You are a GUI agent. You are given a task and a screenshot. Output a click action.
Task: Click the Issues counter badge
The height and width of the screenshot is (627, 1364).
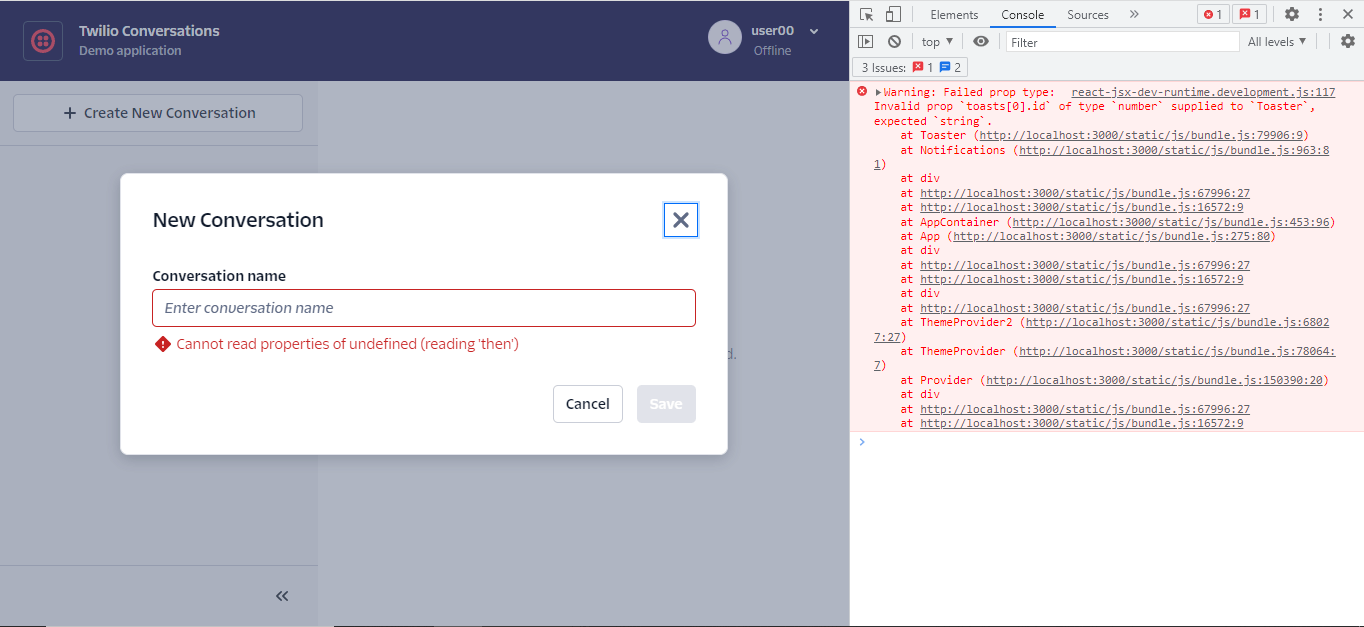(x=910, y=66)
